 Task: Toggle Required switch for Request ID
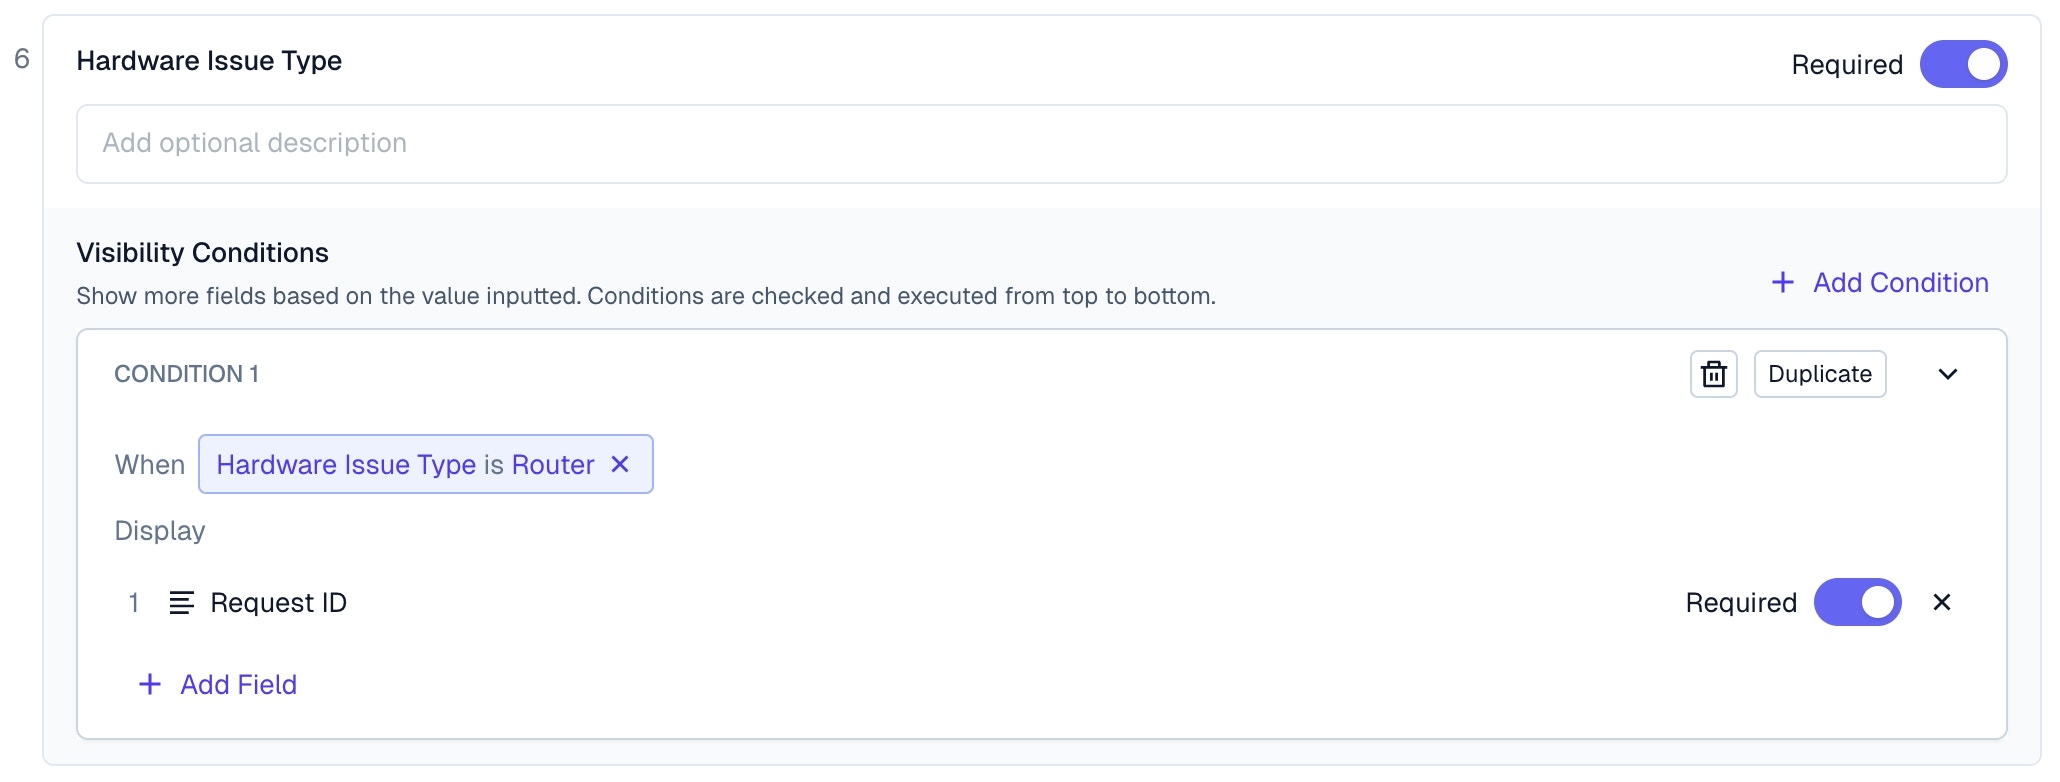tap(1856, 602)
